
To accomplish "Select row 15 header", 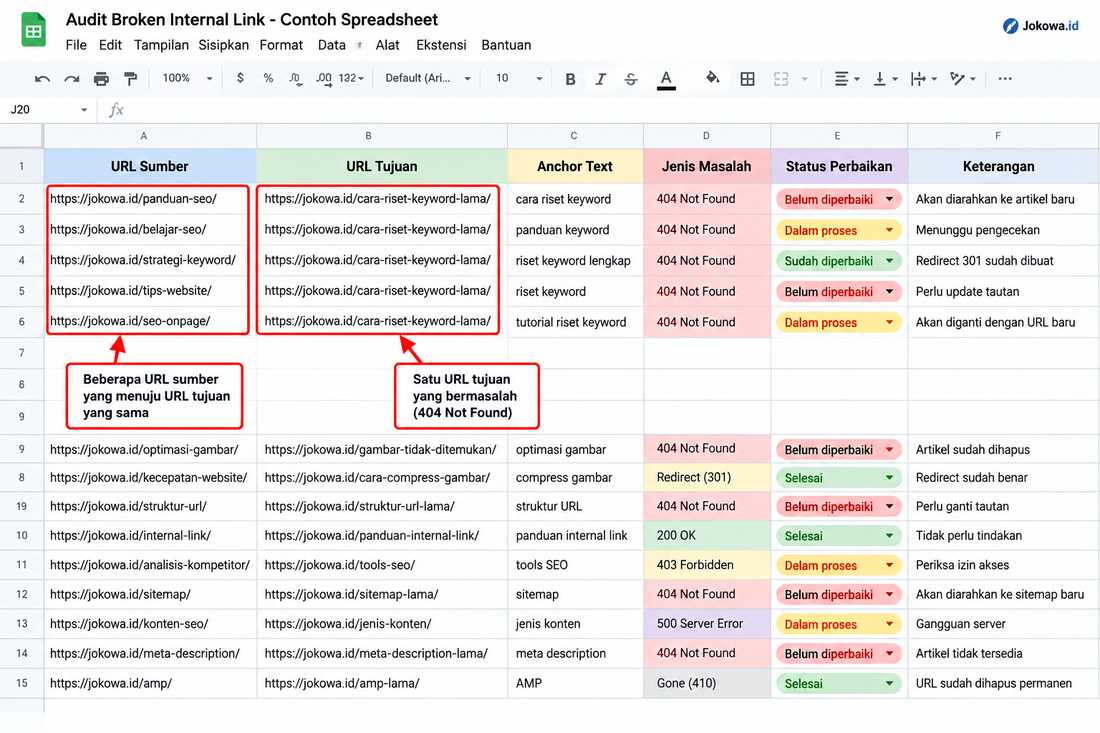I will (22, 683).
